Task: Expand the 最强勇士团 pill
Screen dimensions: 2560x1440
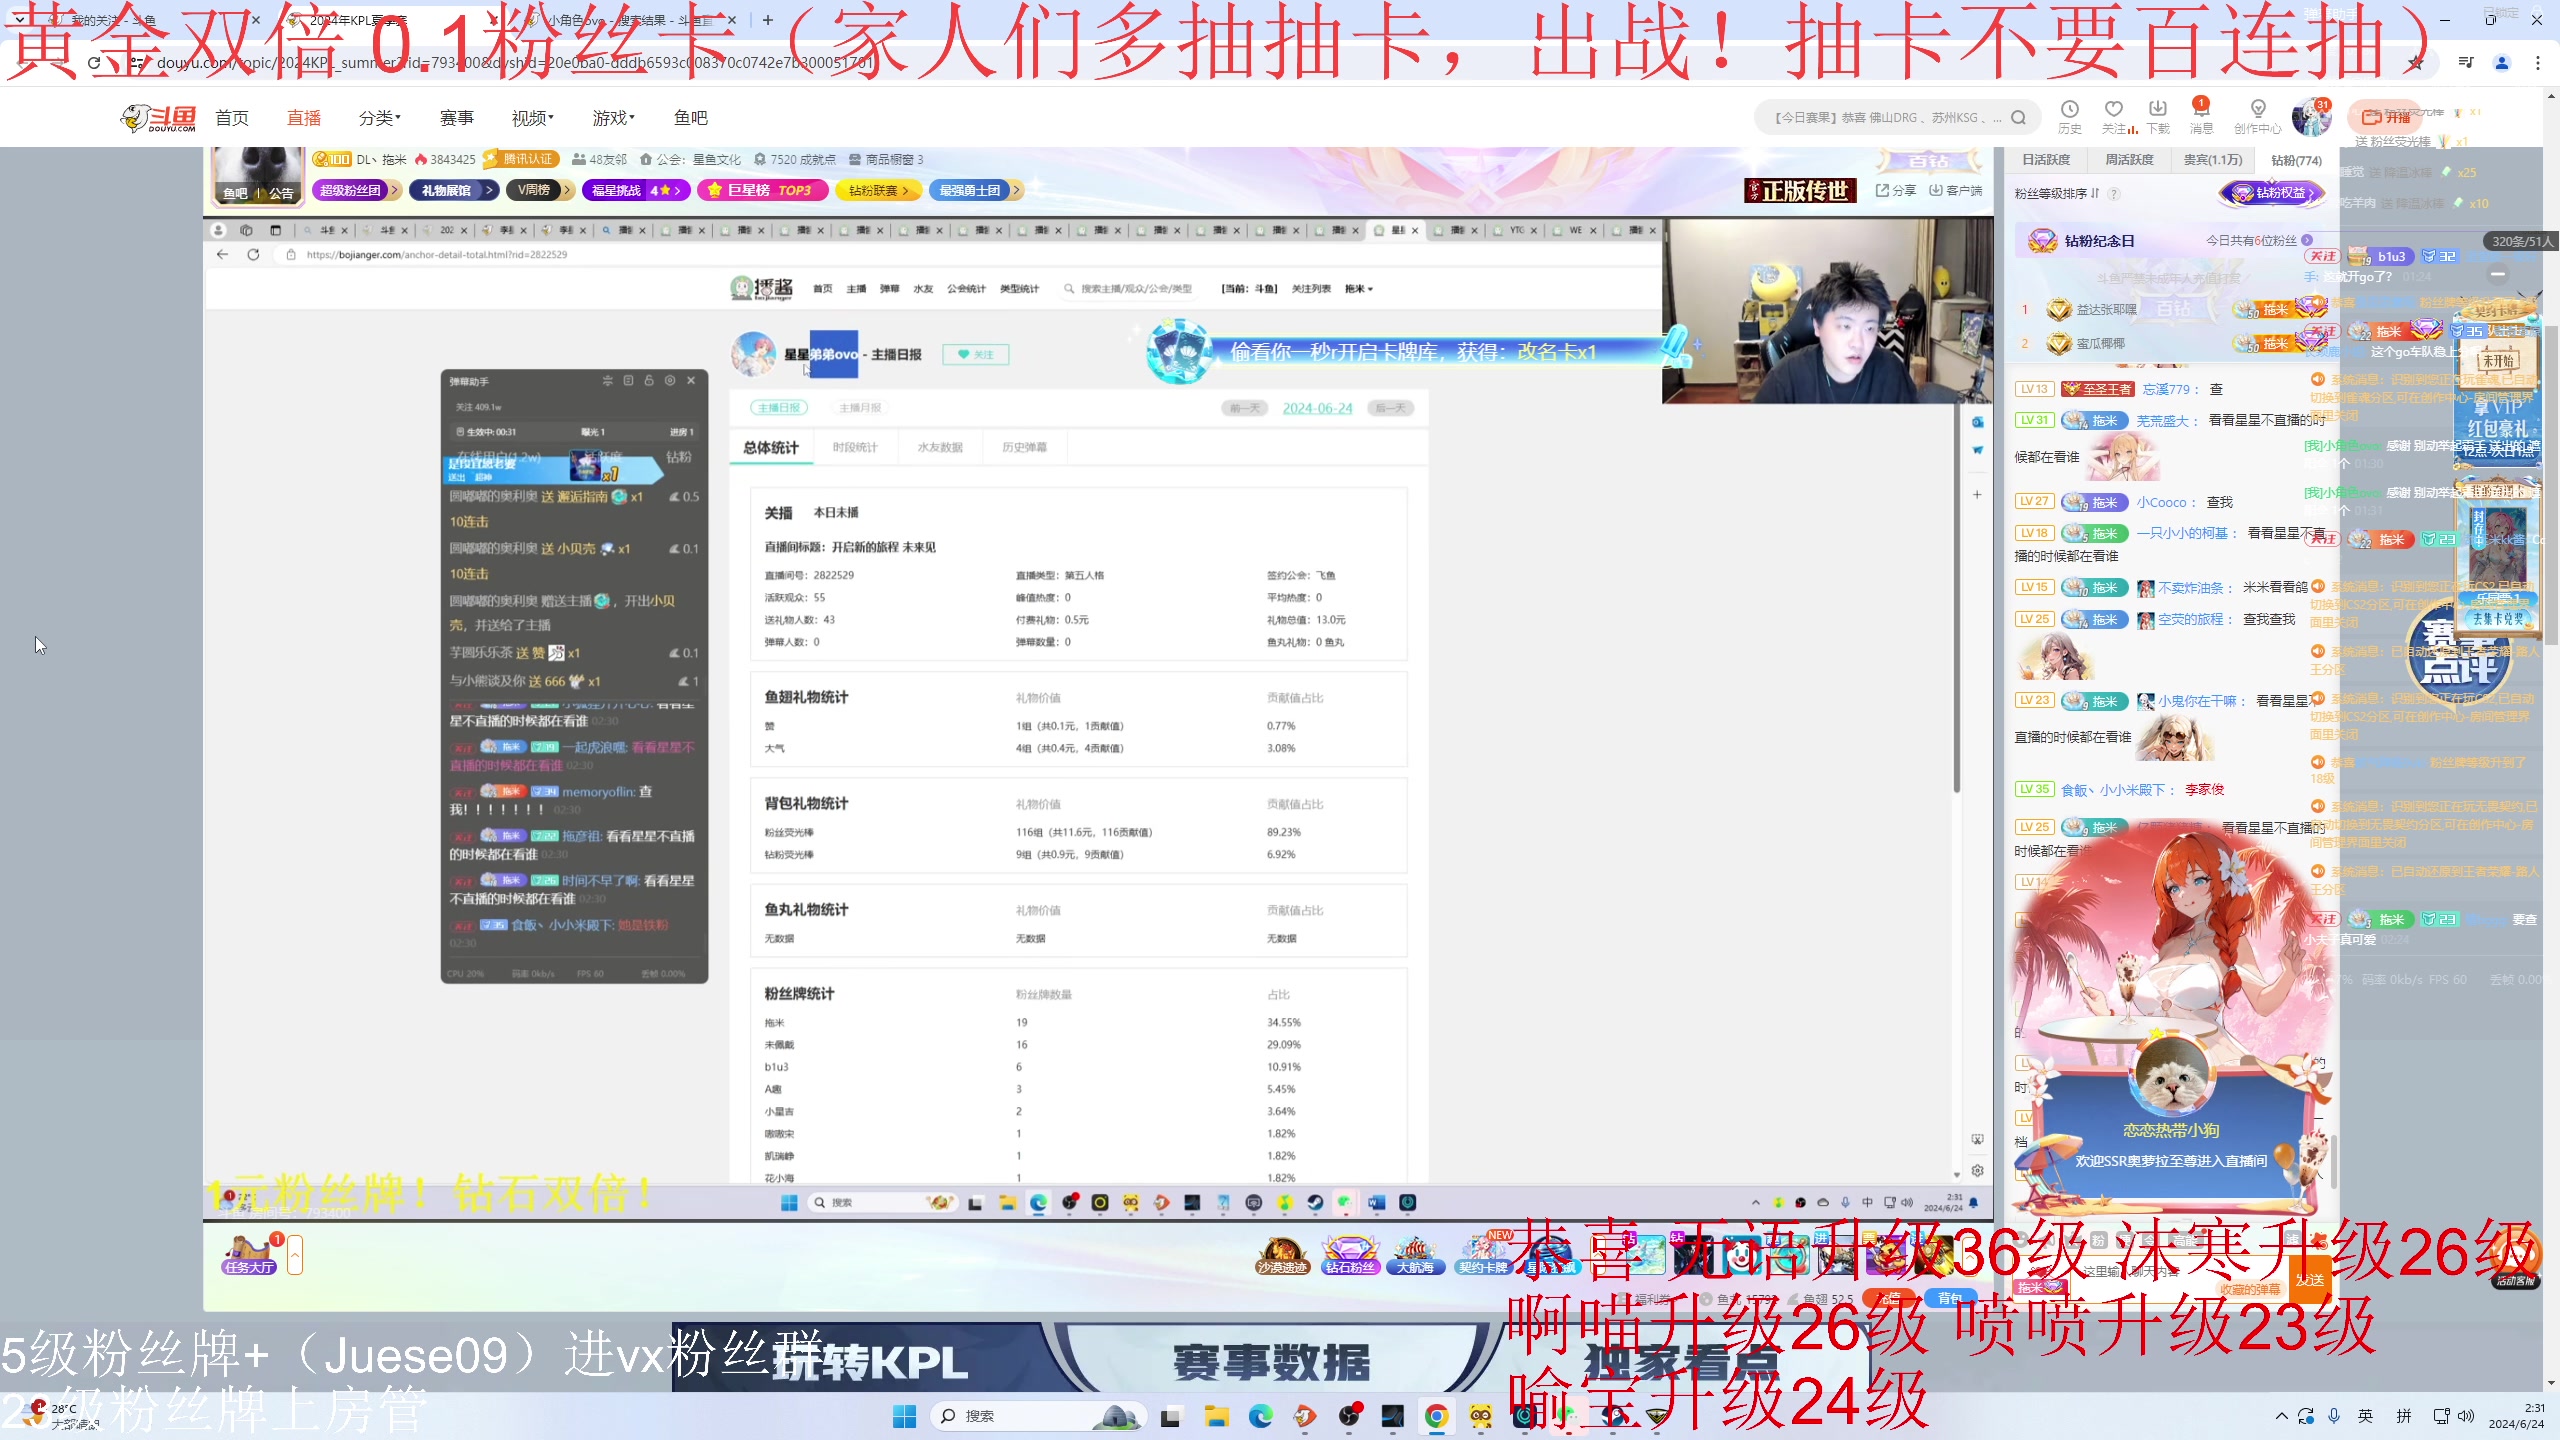Action: [976, 190]
